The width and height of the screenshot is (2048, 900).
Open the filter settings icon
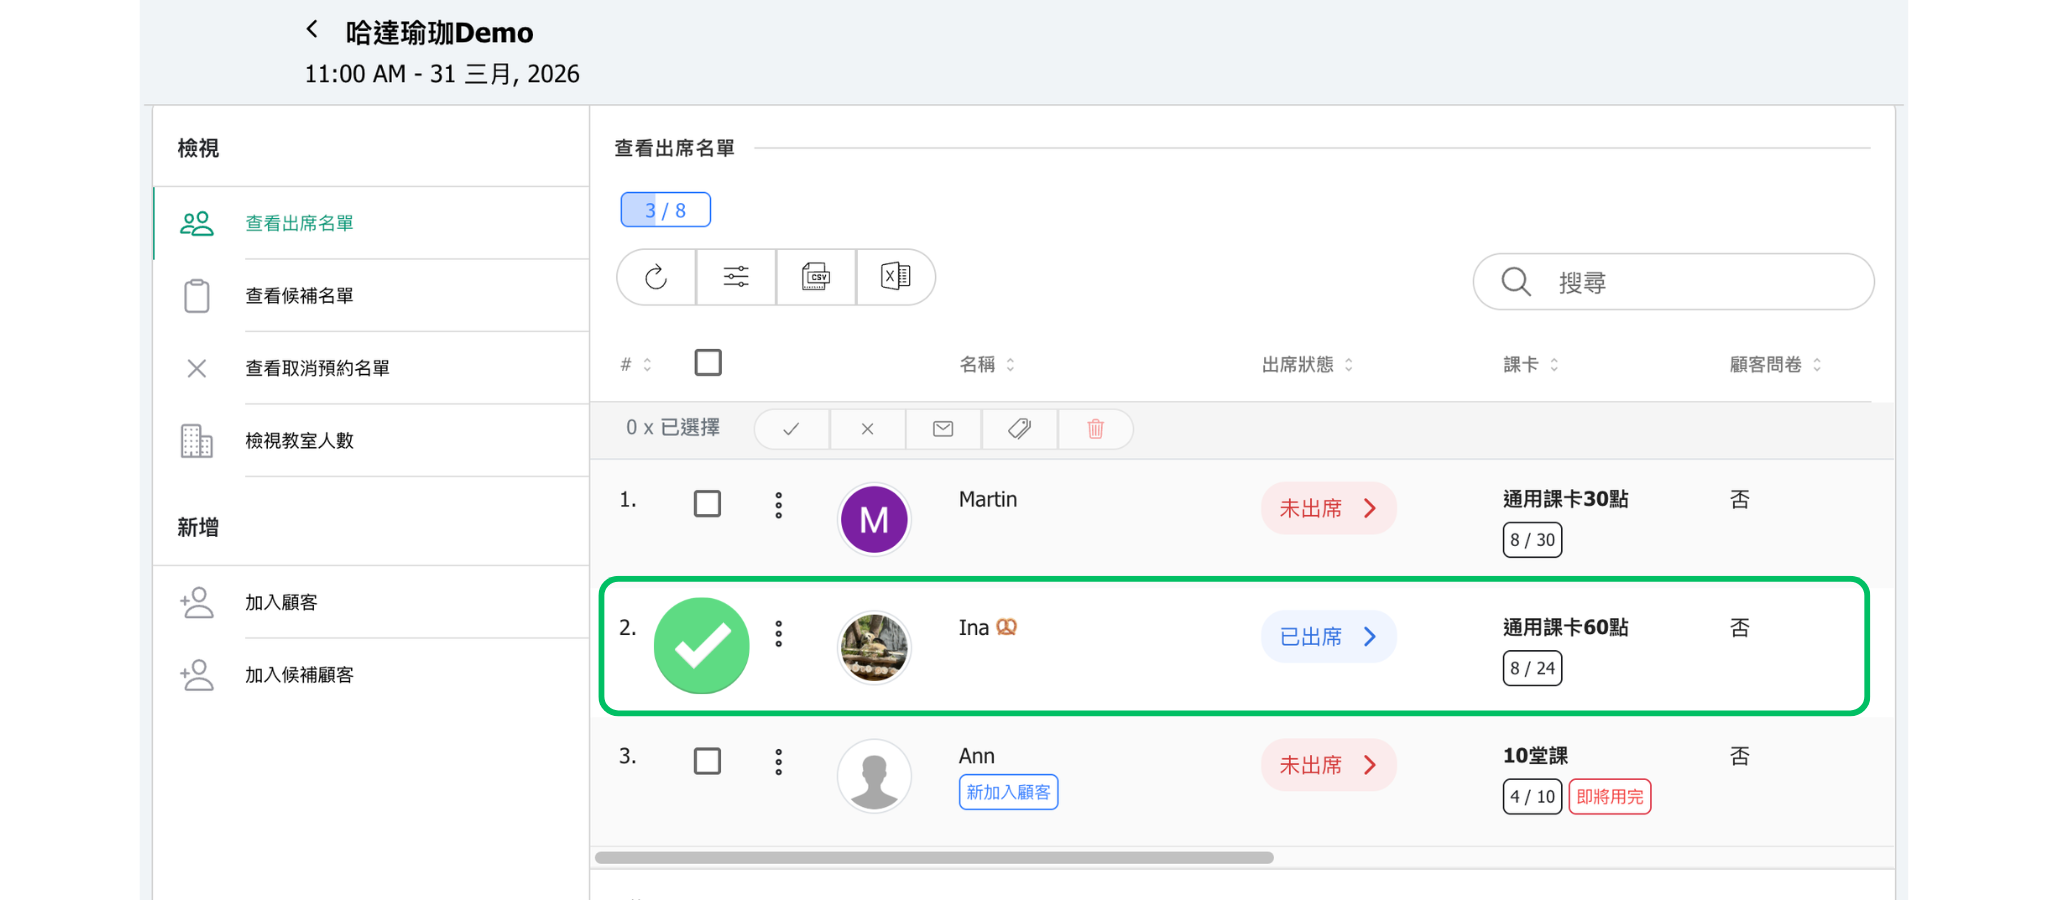point(736,277)
